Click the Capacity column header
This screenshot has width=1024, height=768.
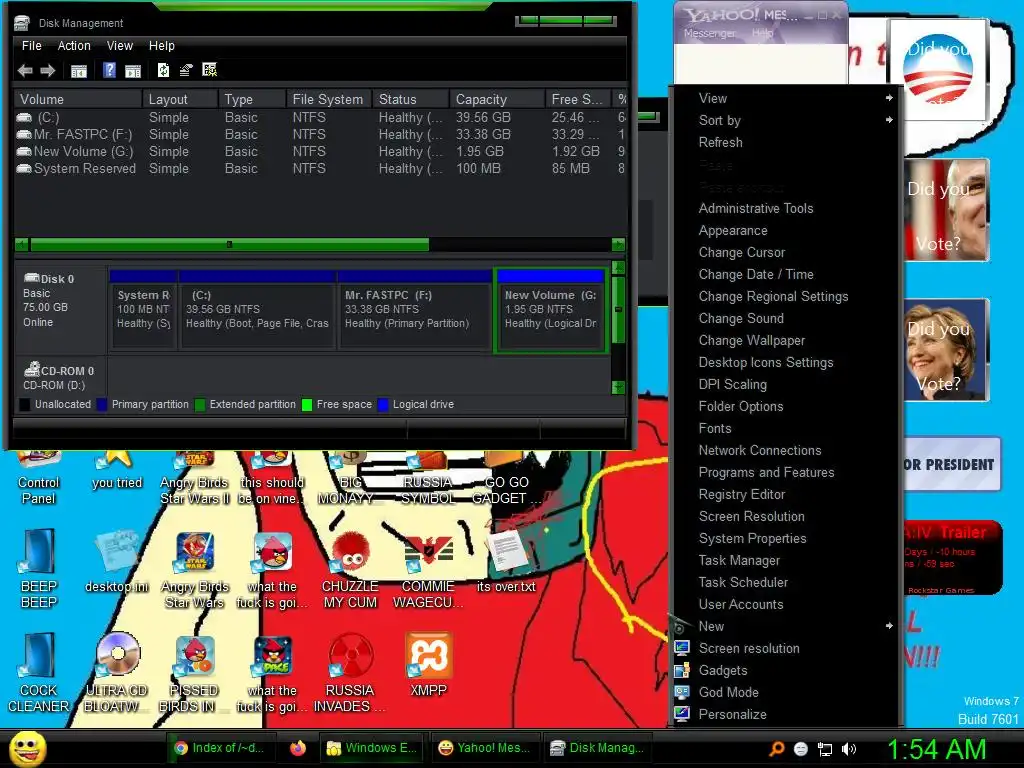497,99
